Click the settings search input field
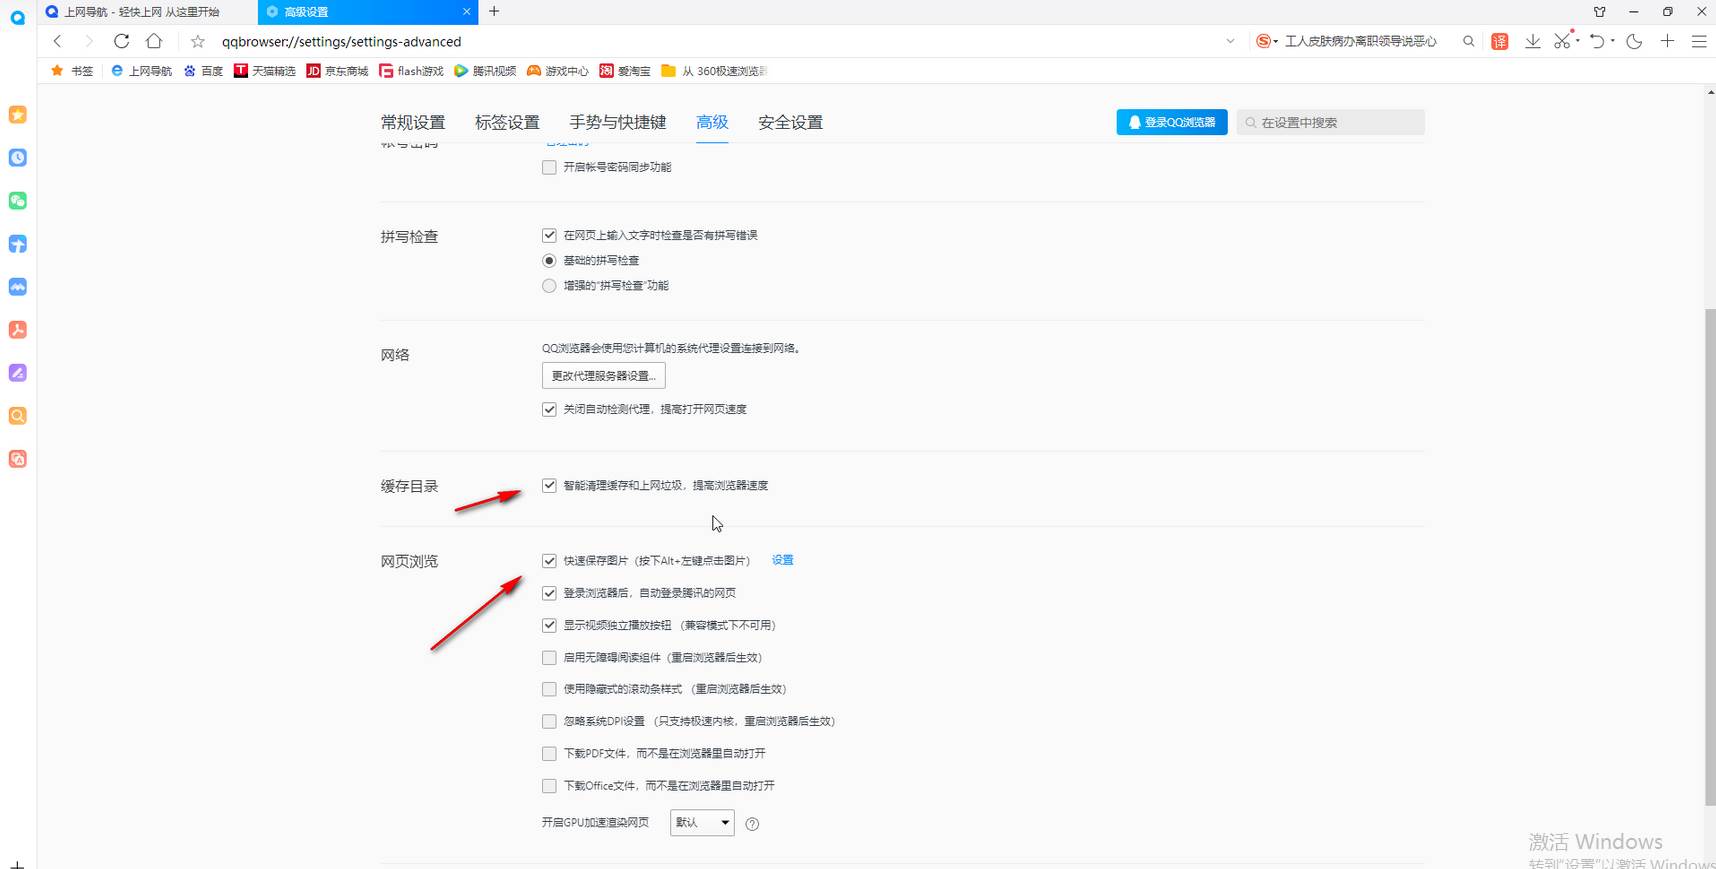This screenshot has height=869, width=1716. [x=1335, y=122]
